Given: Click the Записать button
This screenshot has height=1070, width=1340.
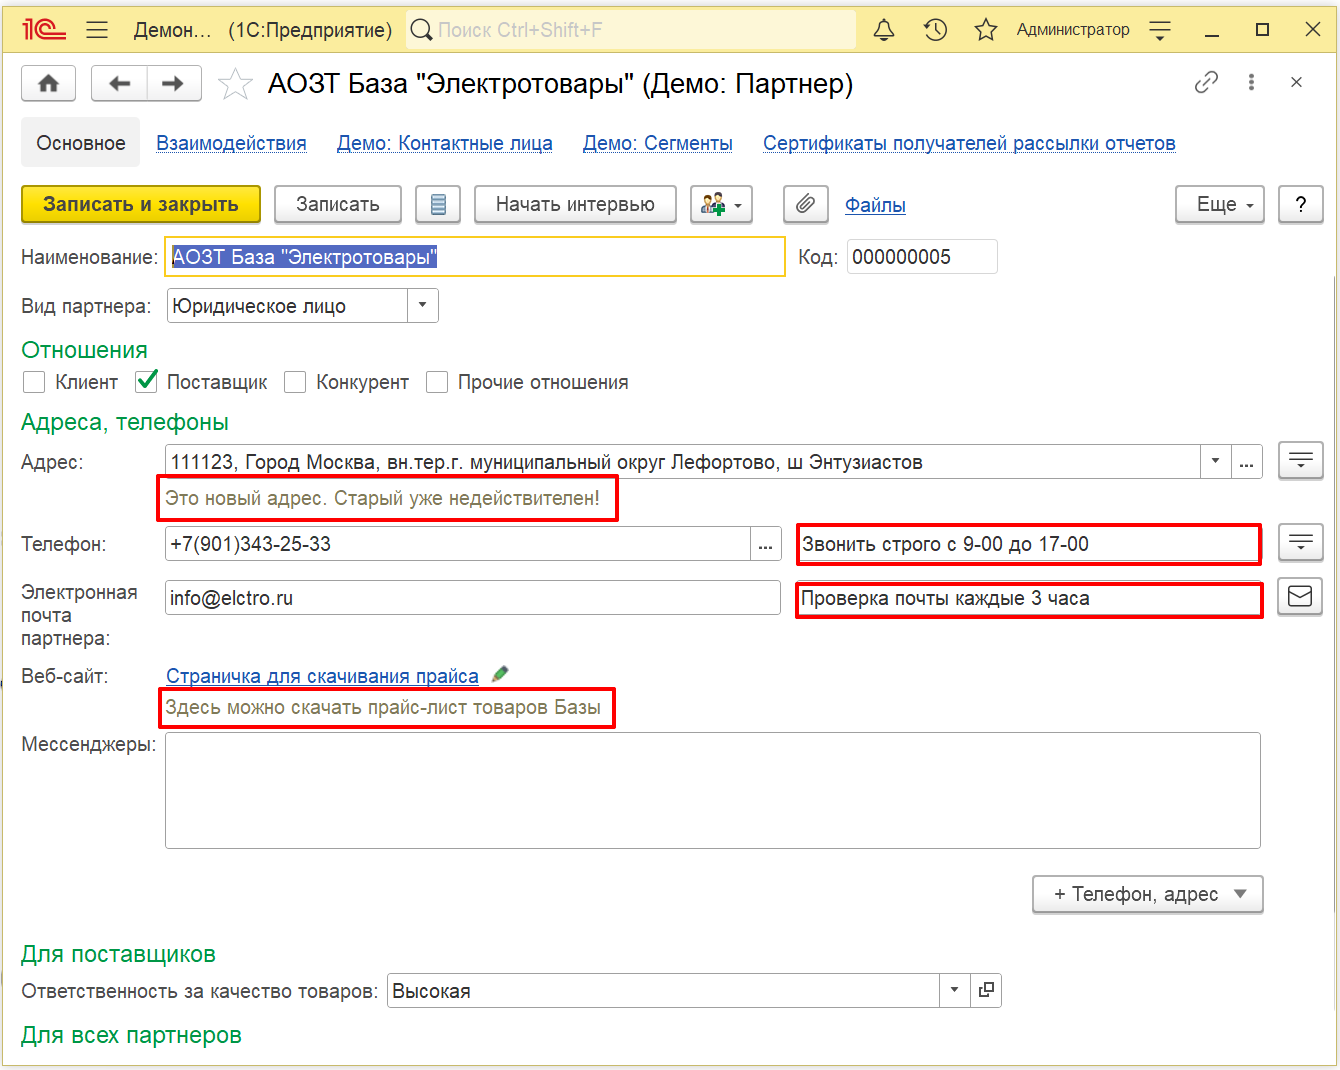Looking at the screenshot, I should 338,204.
